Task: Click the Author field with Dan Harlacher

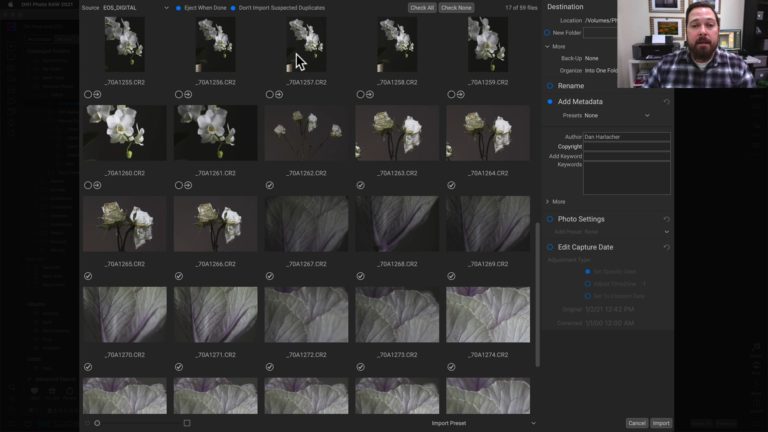Action: (626, 137)
